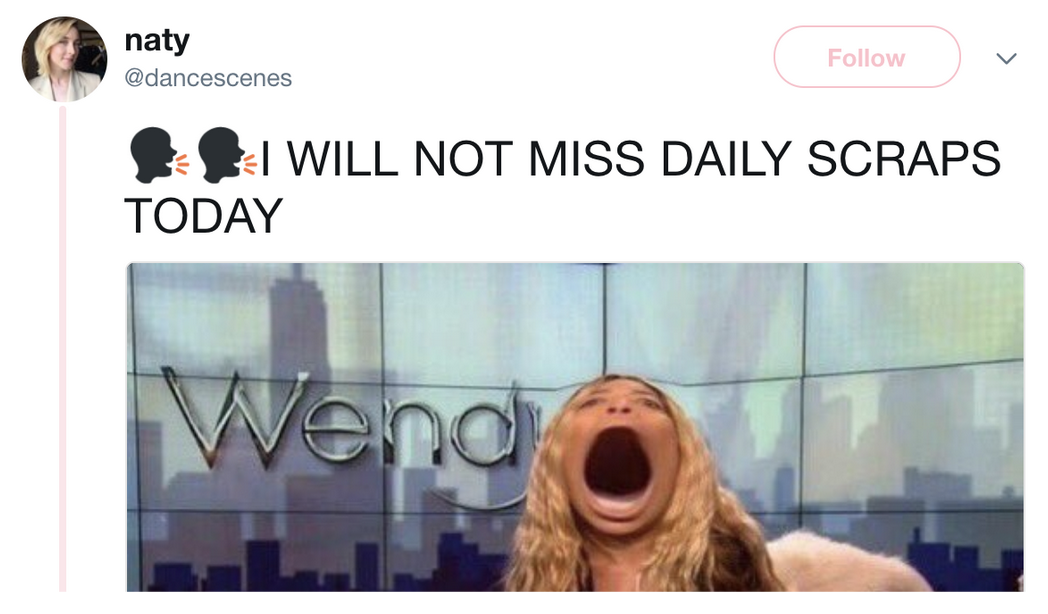Click the word TODAY in tweet
Screen dimensions: 1048x614
pyautogui.click(x=204, y=216)
